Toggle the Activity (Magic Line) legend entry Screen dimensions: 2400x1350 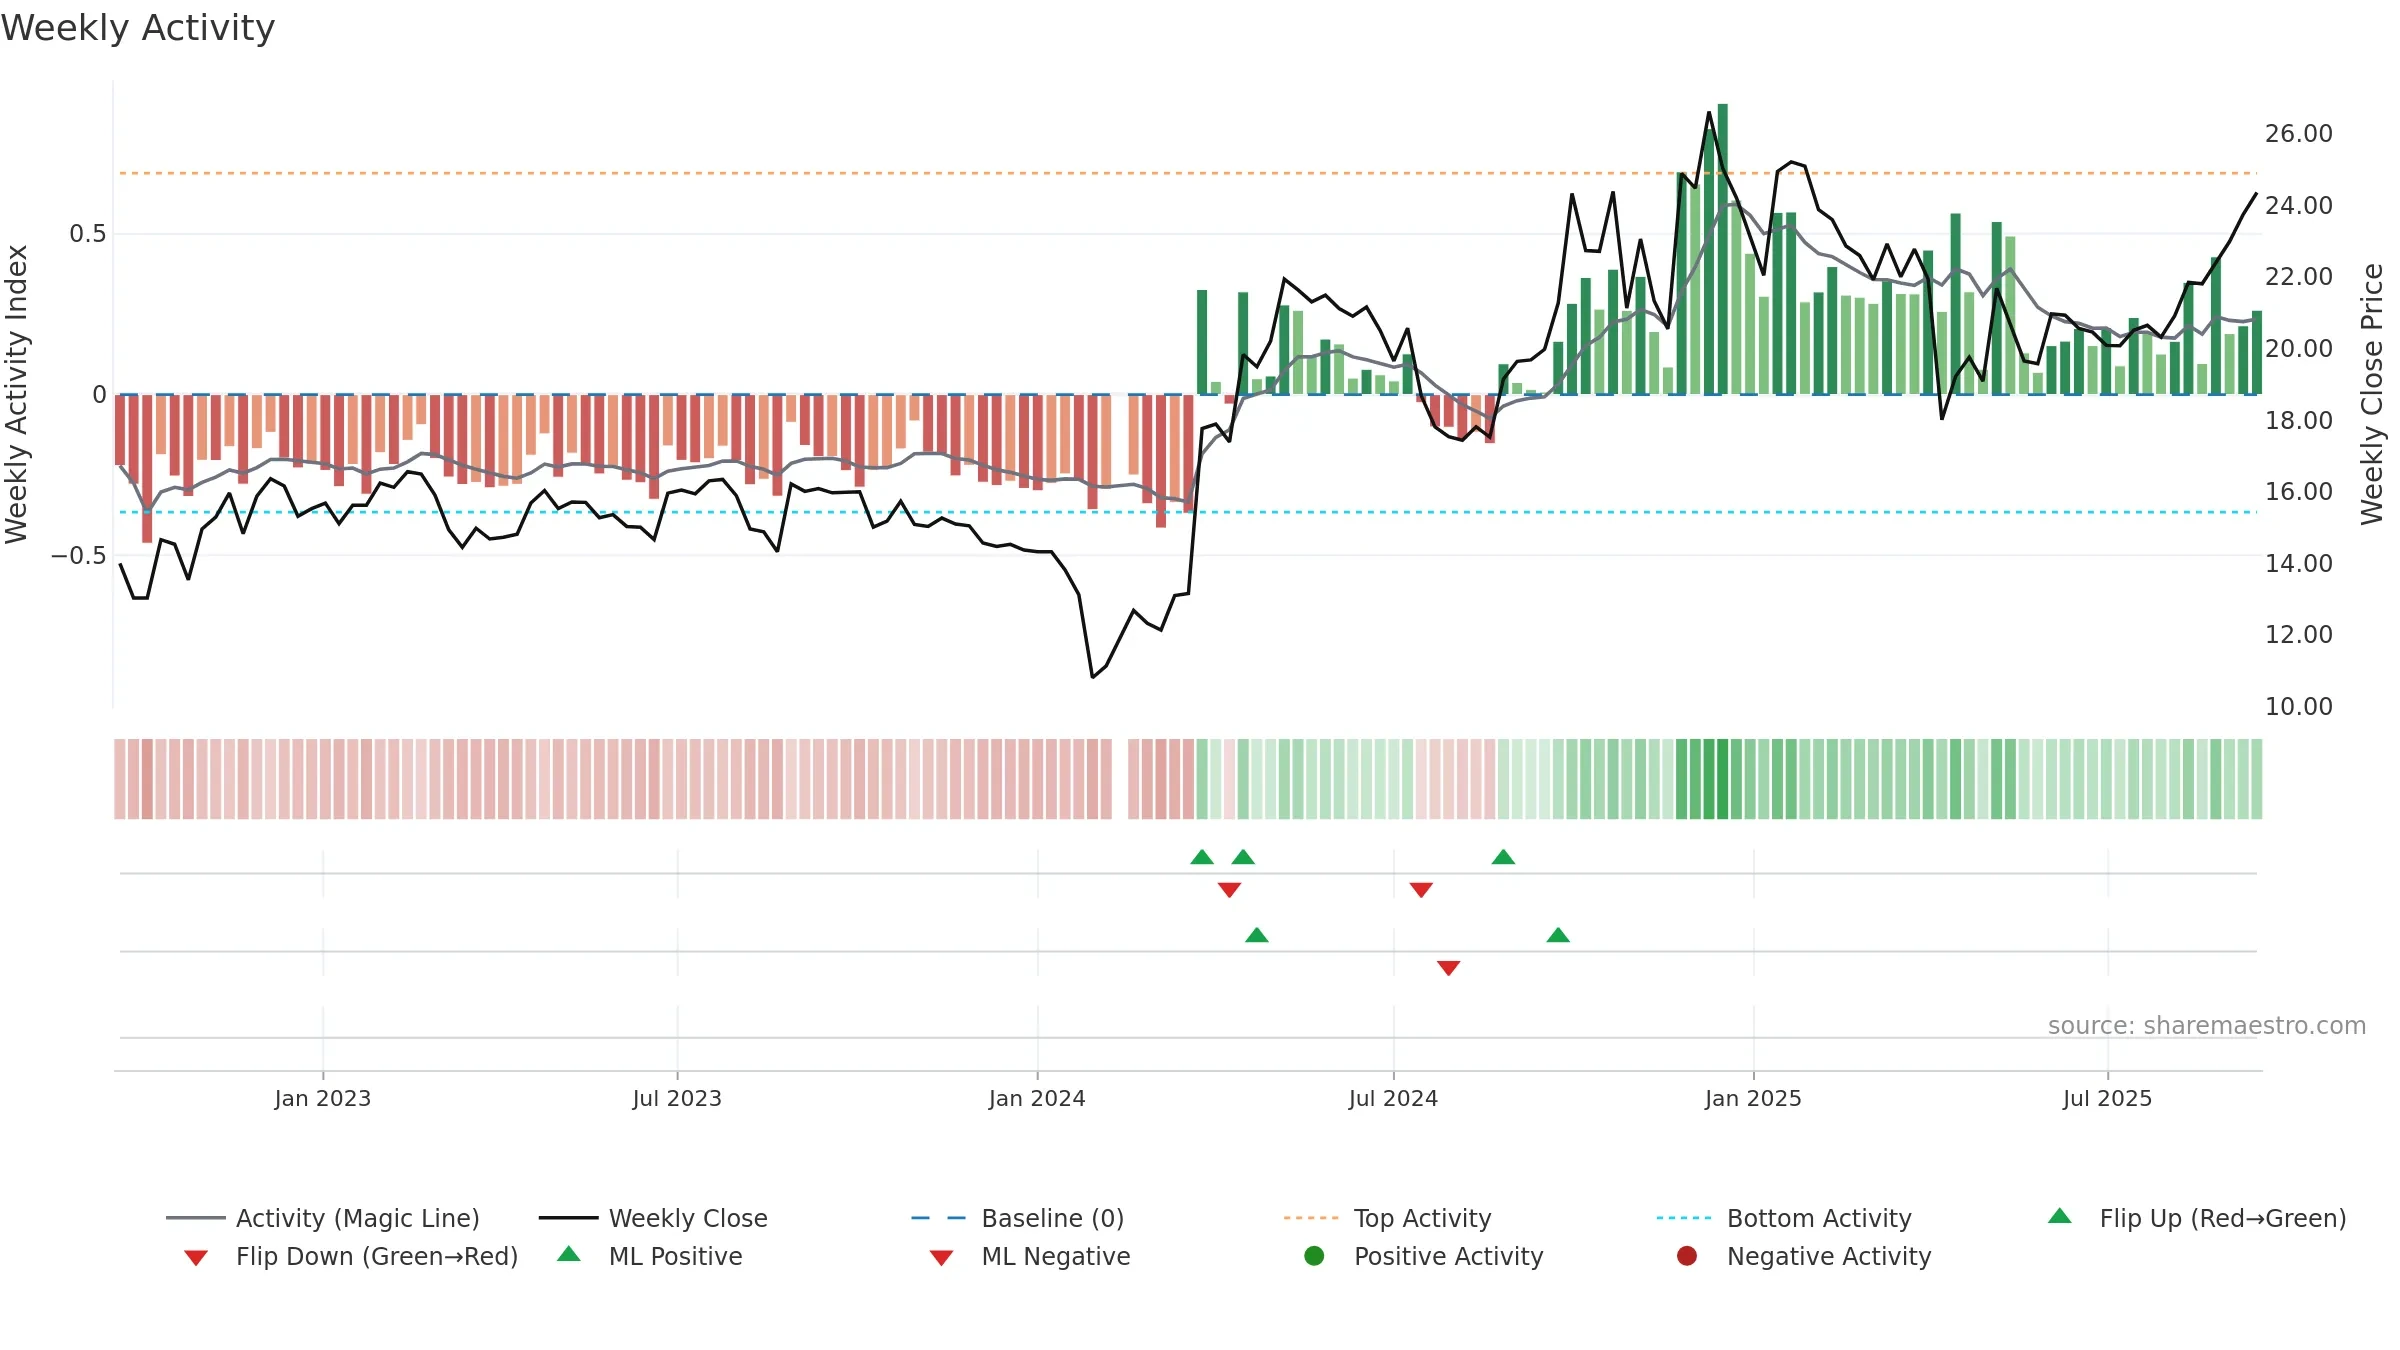(323, 1218)
